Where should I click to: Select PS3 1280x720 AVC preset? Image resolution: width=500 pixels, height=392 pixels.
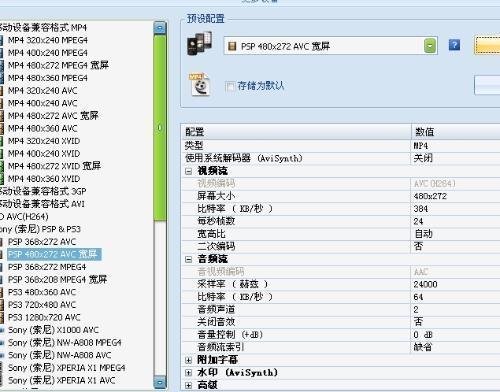click(x=44, y=318)
